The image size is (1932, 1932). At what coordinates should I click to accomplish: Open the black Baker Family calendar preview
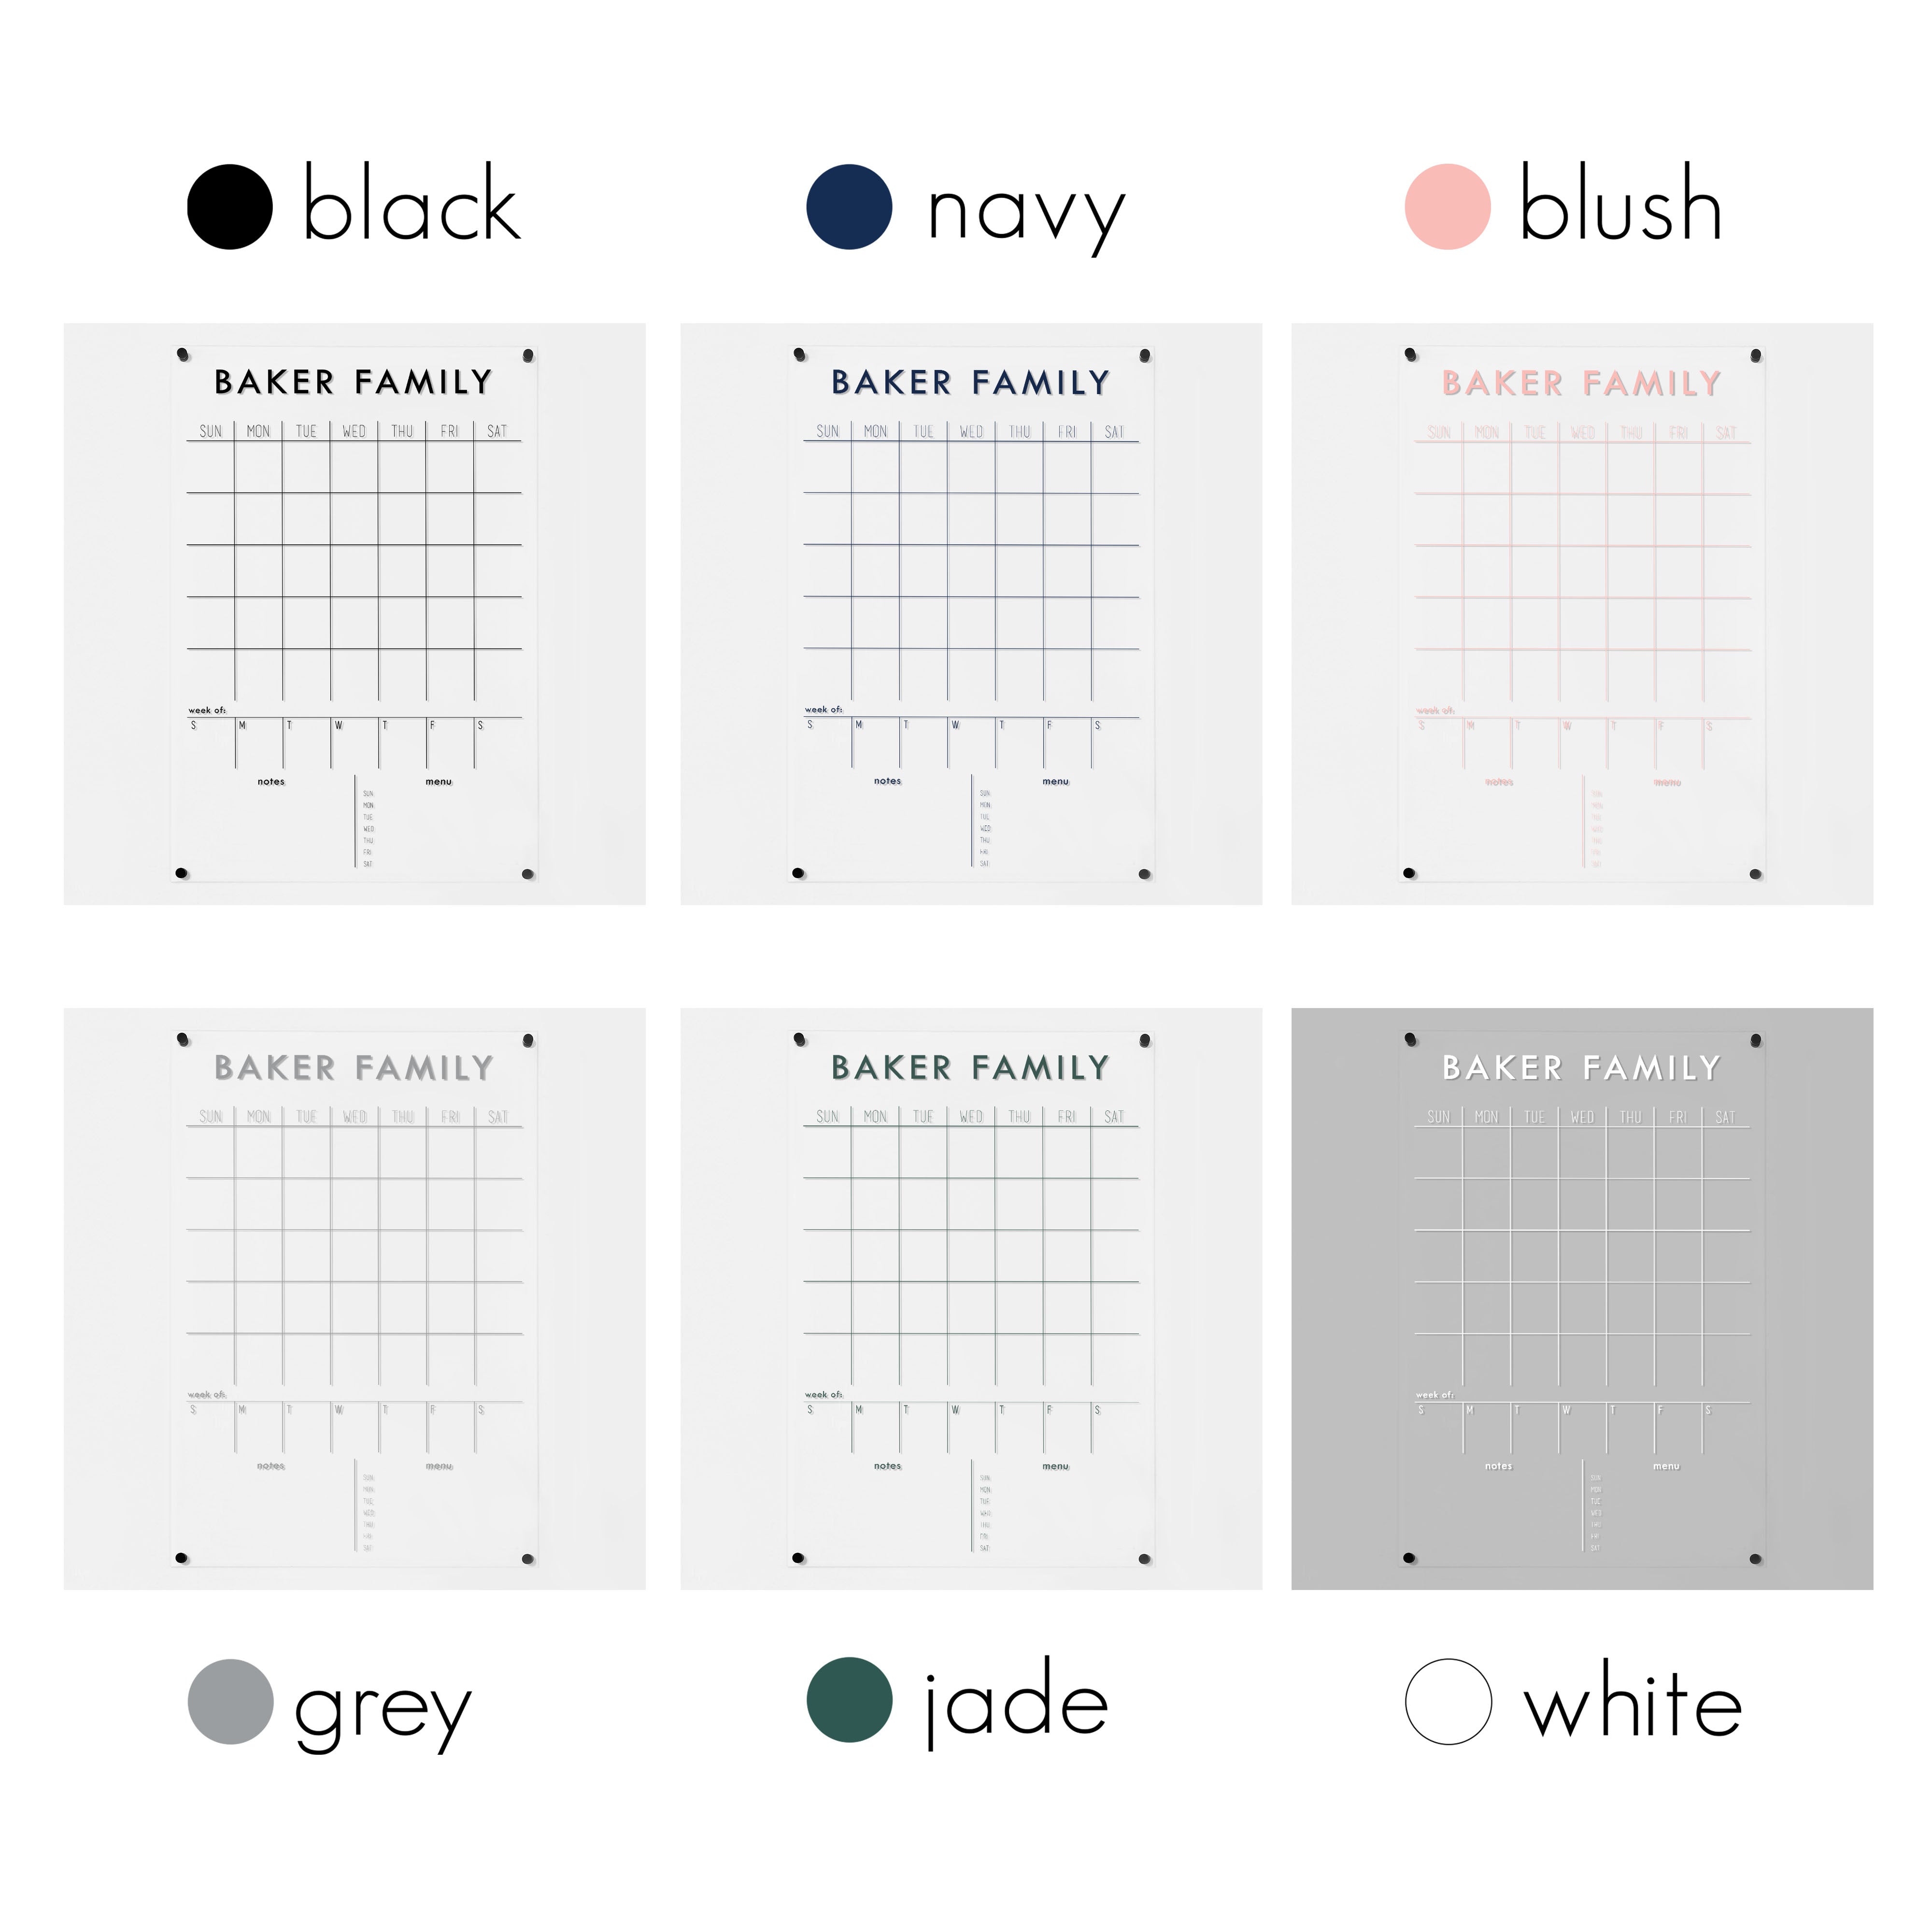[x=354, y=614]
